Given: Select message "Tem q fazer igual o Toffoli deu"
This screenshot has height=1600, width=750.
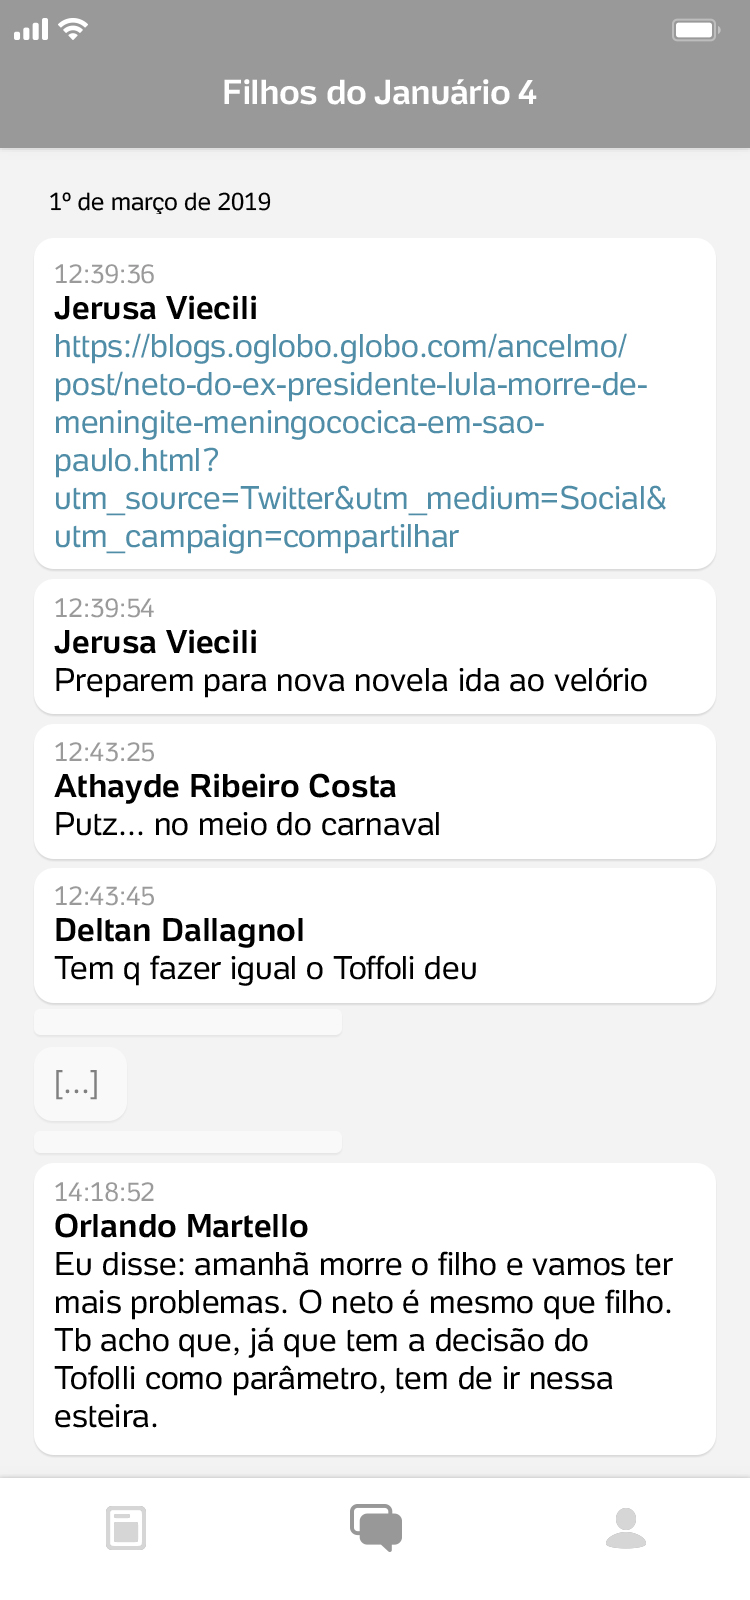Looking at the screenshot, I should pos(266,969).
